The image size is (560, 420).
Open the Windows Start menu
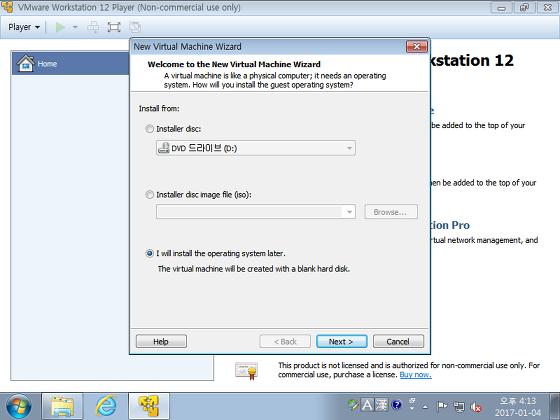click(19, 406)
